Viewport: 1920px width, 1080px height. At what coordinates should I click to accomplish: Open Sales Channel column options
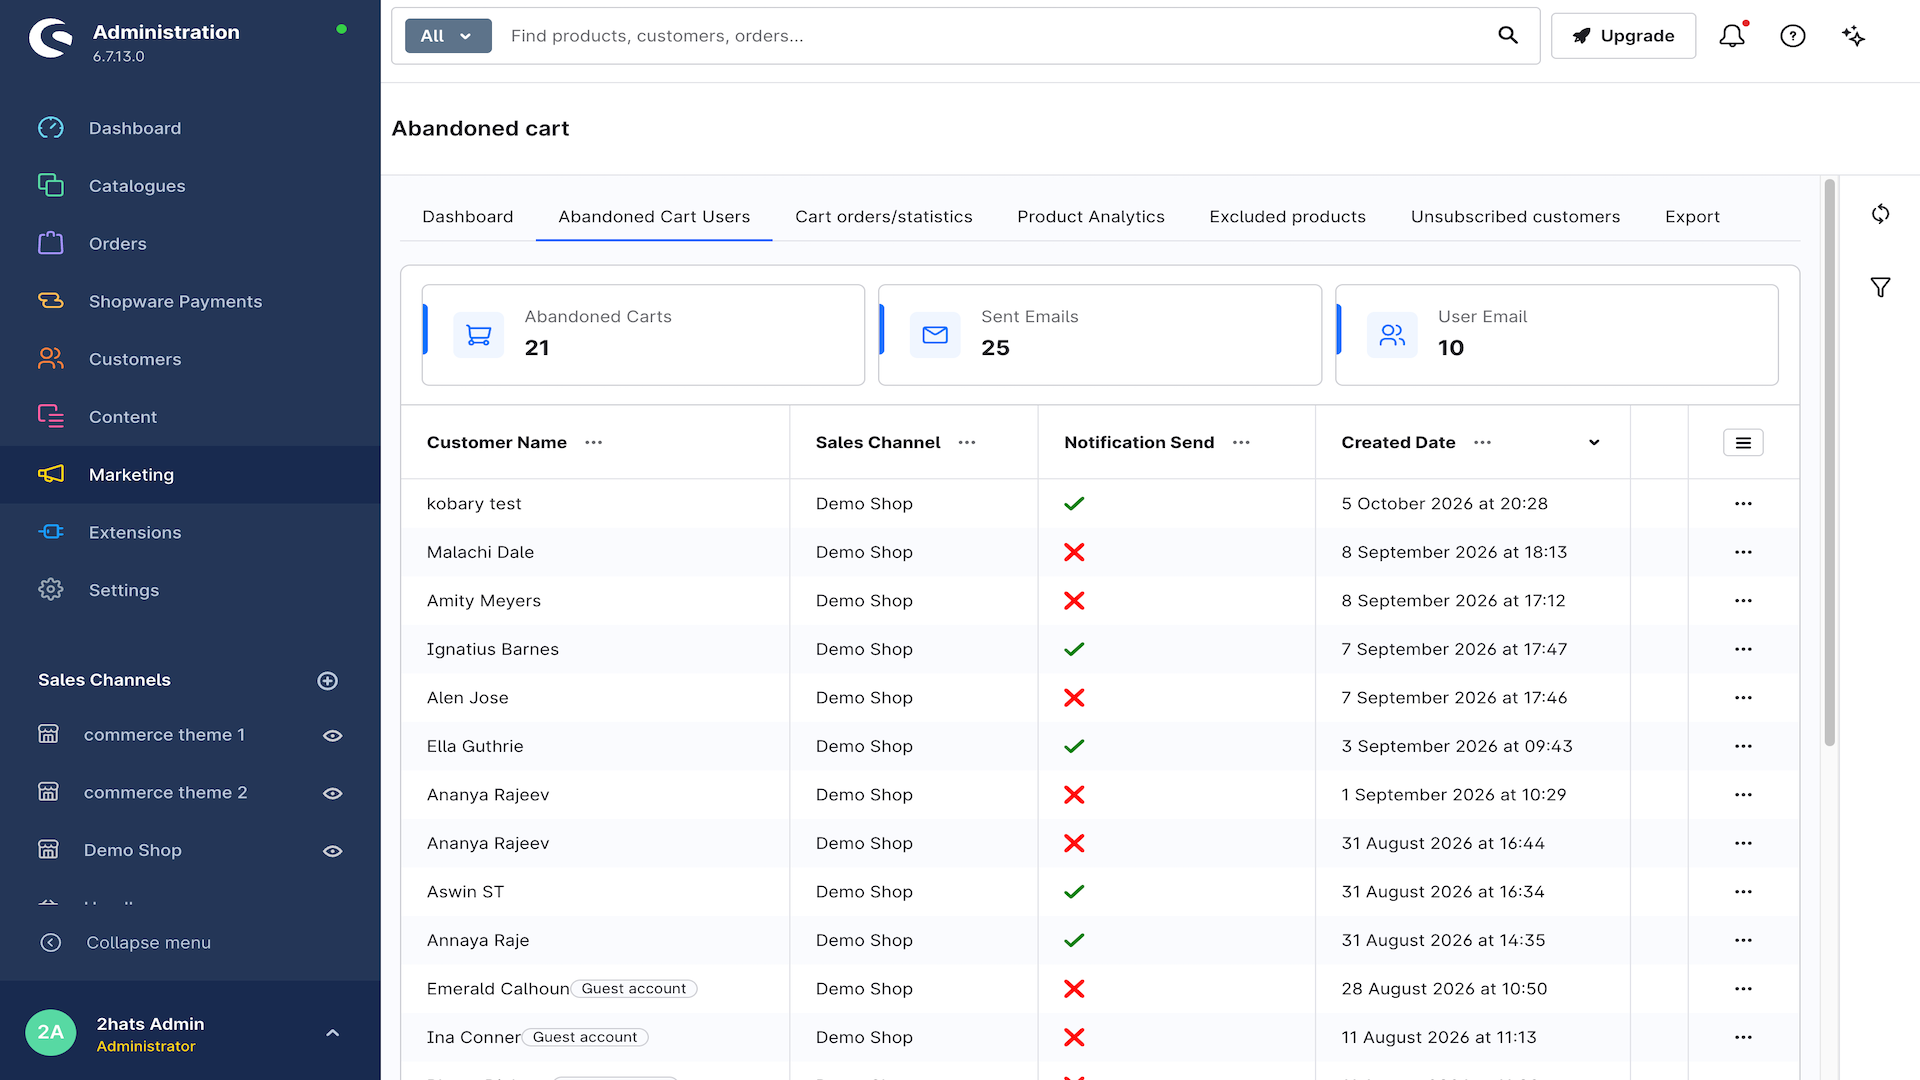coord(966,443)
